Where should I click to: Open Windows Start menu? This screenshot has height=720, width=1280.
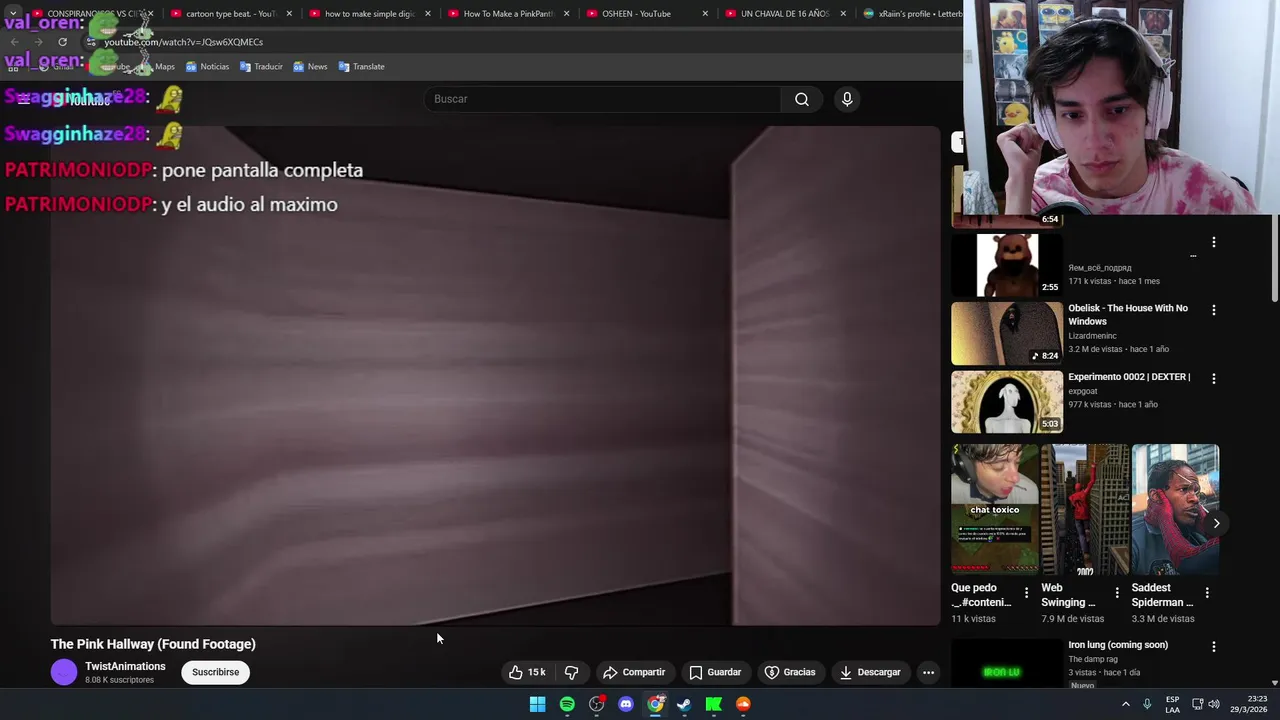(537, 704)
